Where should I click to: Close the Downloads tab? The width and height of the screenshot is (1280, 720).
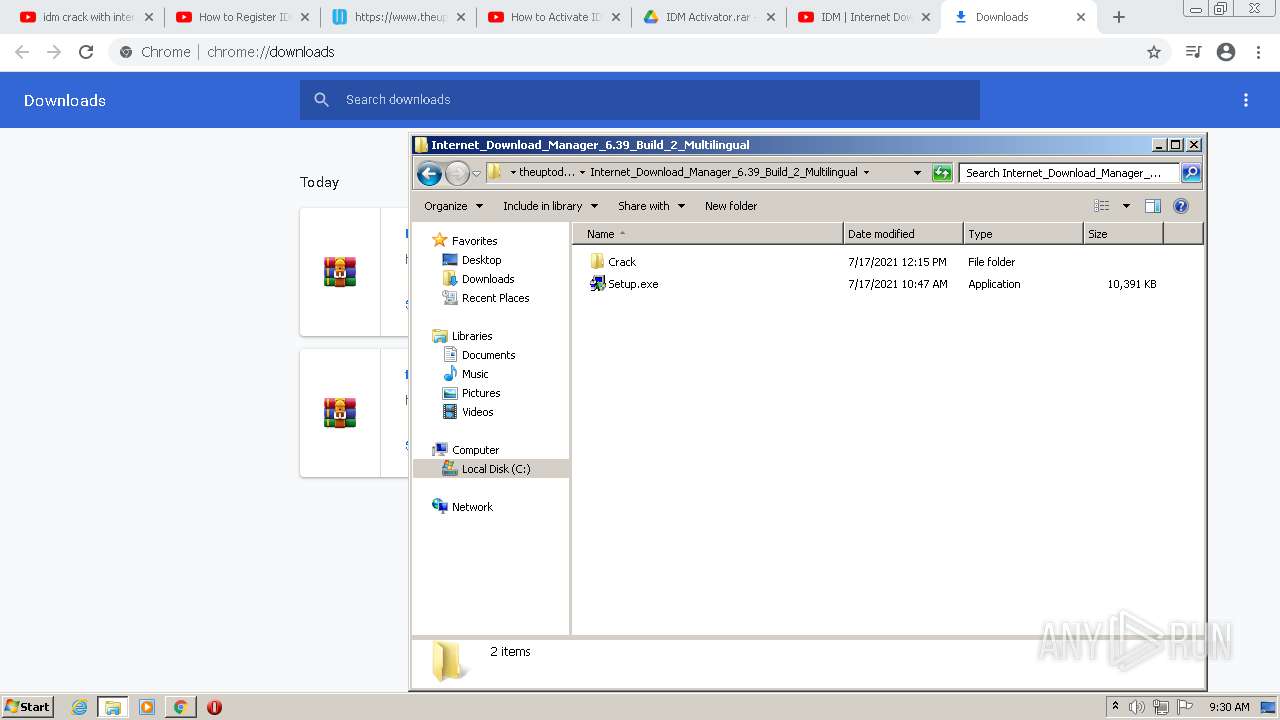point(1081,17)
